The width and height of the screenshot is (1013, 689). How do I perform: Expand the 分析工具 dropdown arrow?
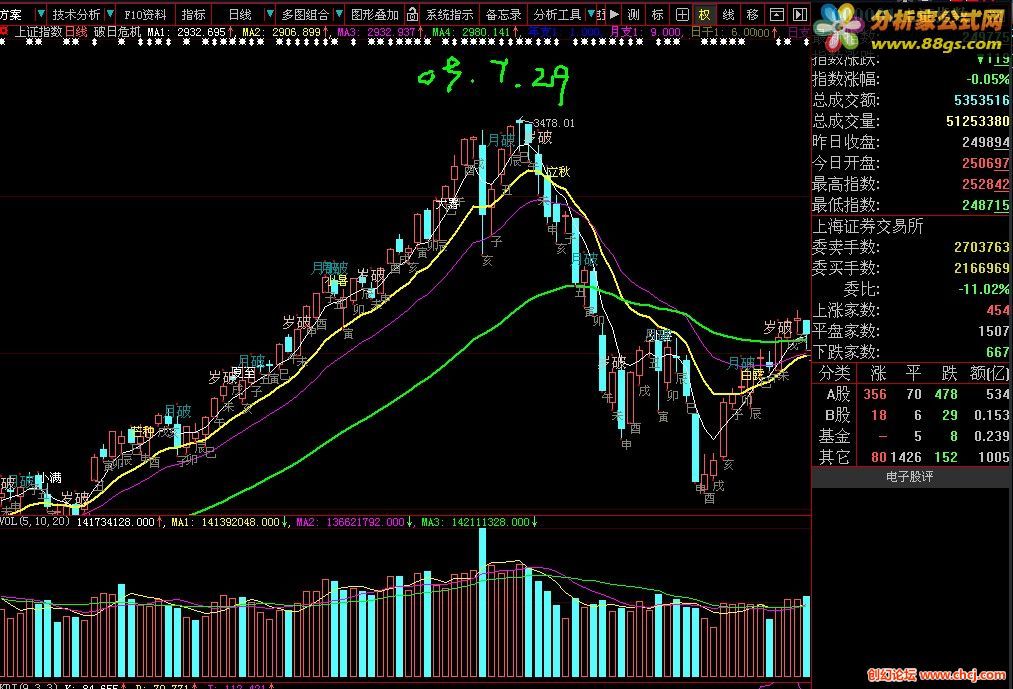590,14
